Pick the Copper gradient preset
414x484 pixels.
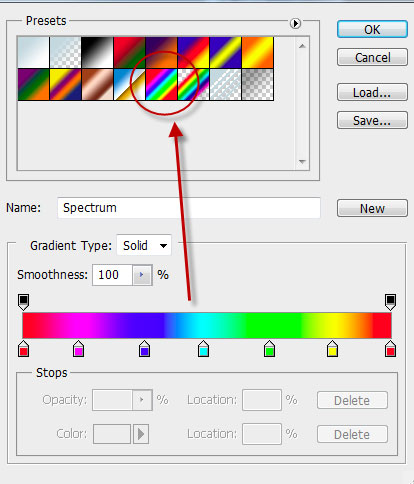pos(97,85)
